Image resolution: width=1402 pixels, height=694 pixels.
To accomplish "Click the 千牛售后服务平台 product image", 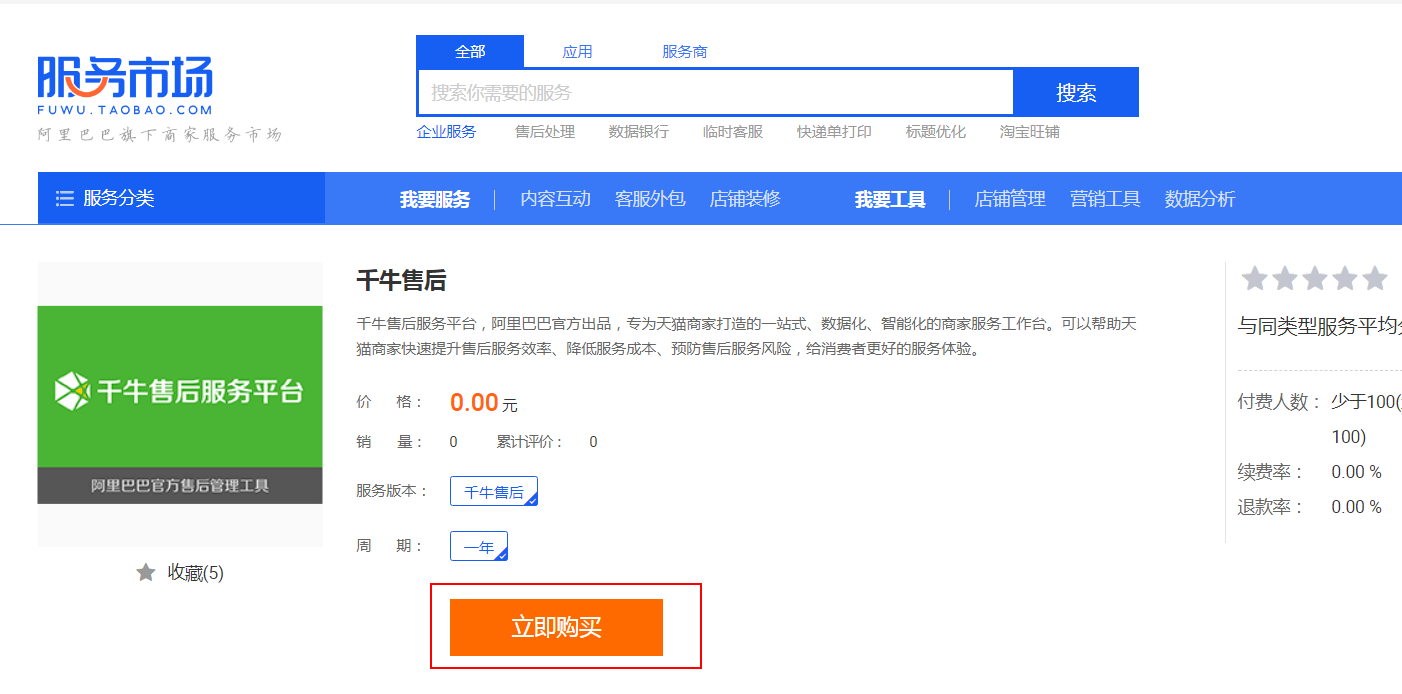I will pos(180,405).
